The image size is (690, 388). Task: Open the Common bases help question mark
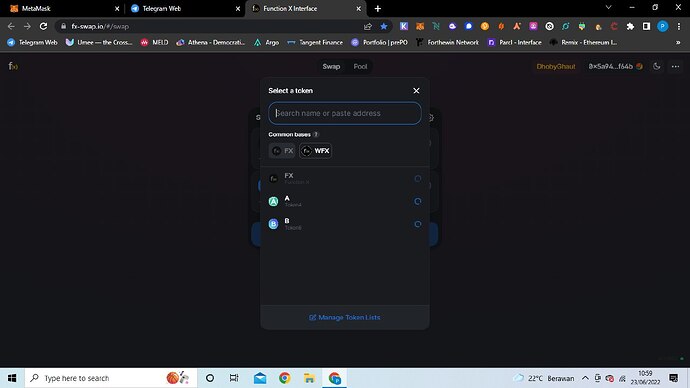316,135
